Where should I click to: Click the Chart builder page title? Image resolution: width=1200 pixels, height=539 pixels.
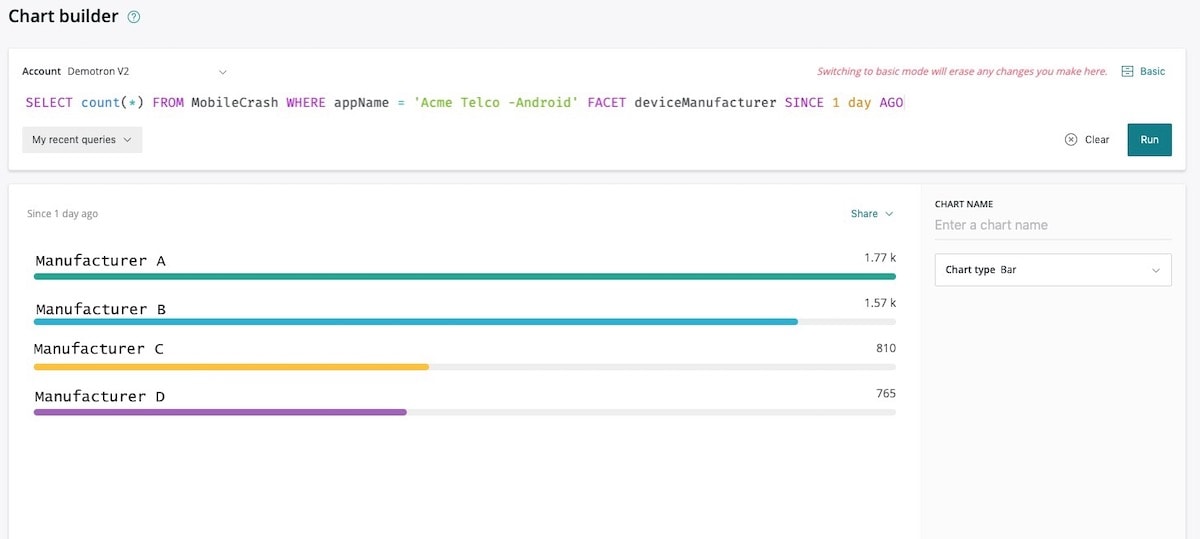coord(63,16)
